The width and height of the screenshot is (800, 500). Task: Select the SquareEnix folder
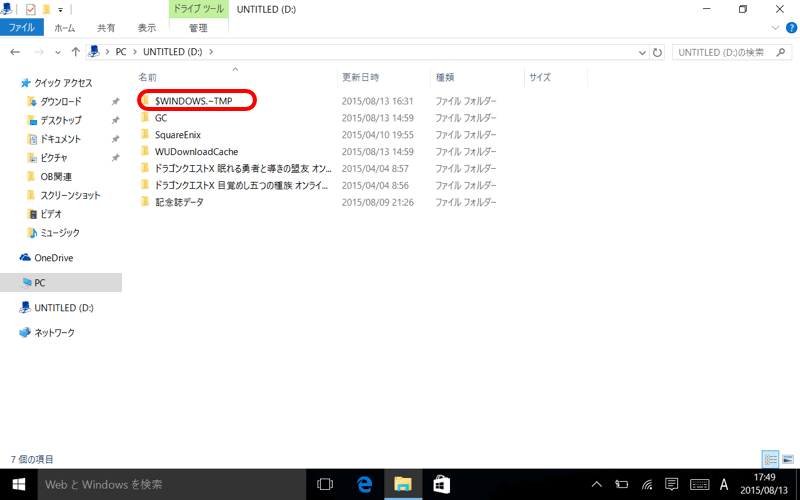tap(178, 134)
